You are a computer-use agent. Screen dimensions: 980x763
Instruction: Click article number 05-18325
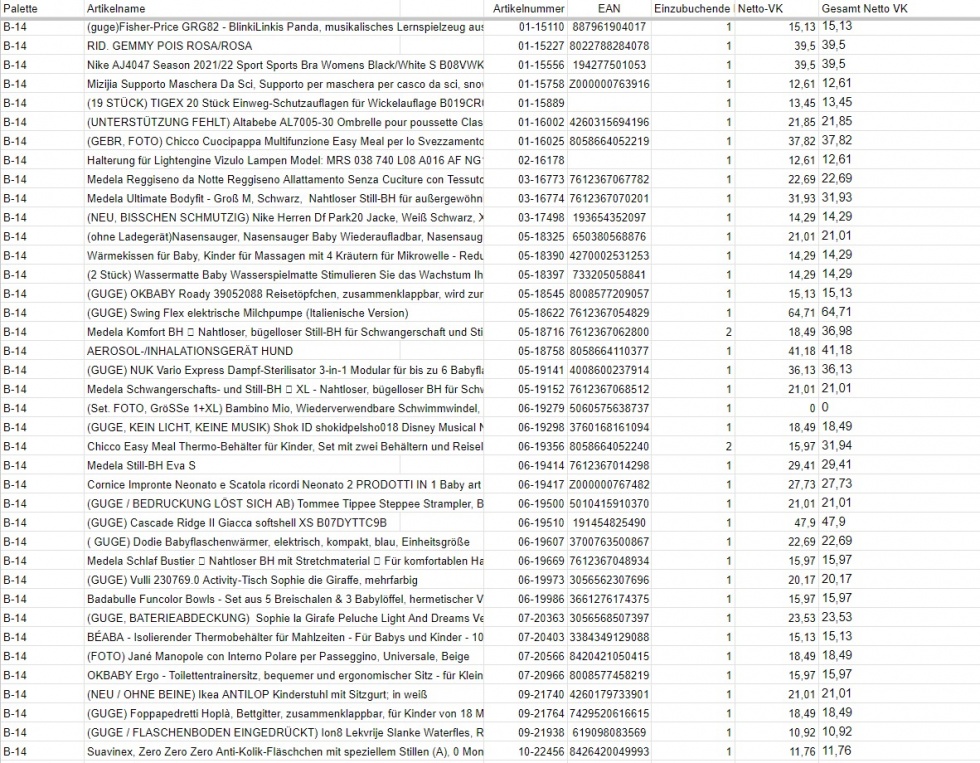pos(541,237)
